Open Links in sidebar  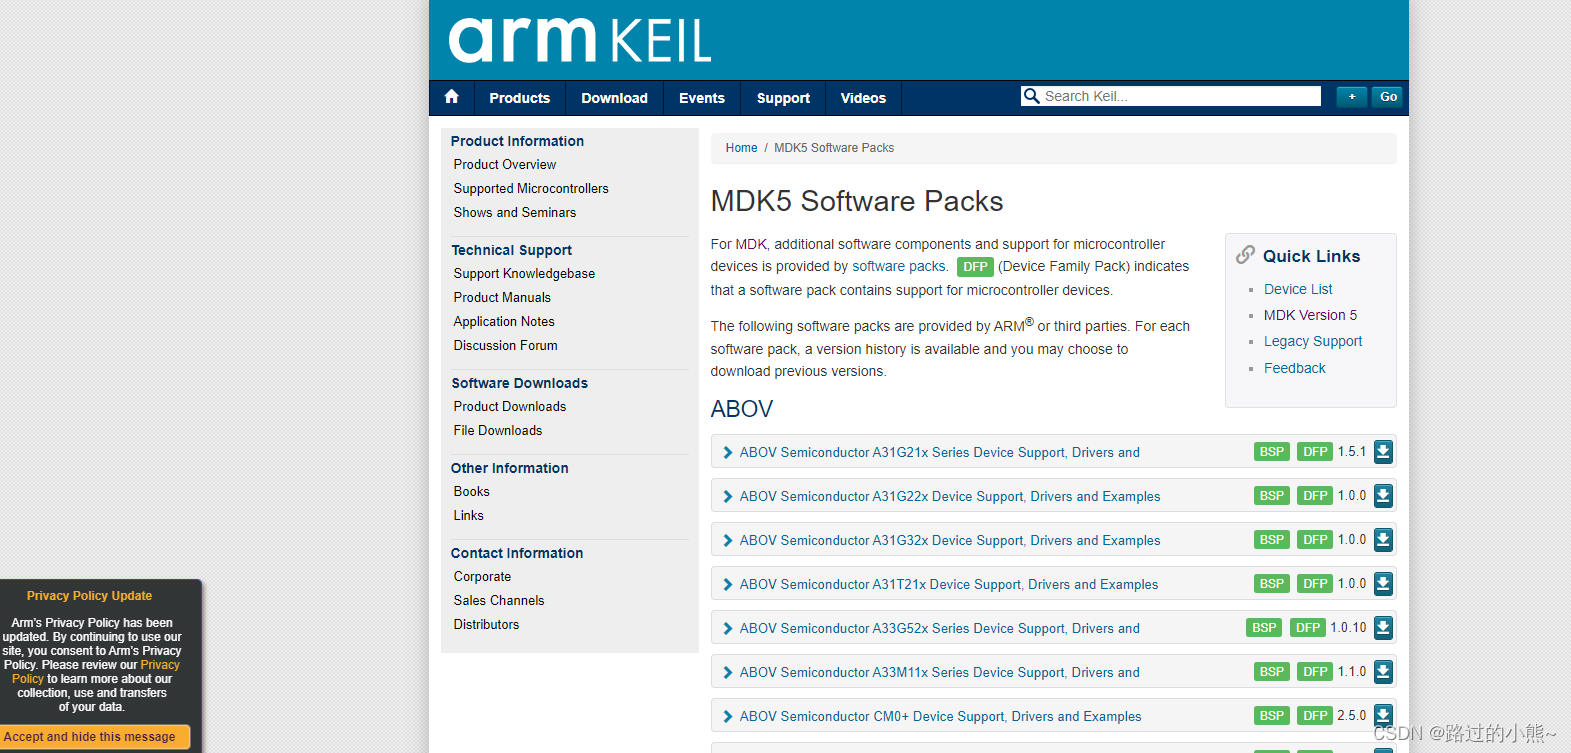coord(468,515)
